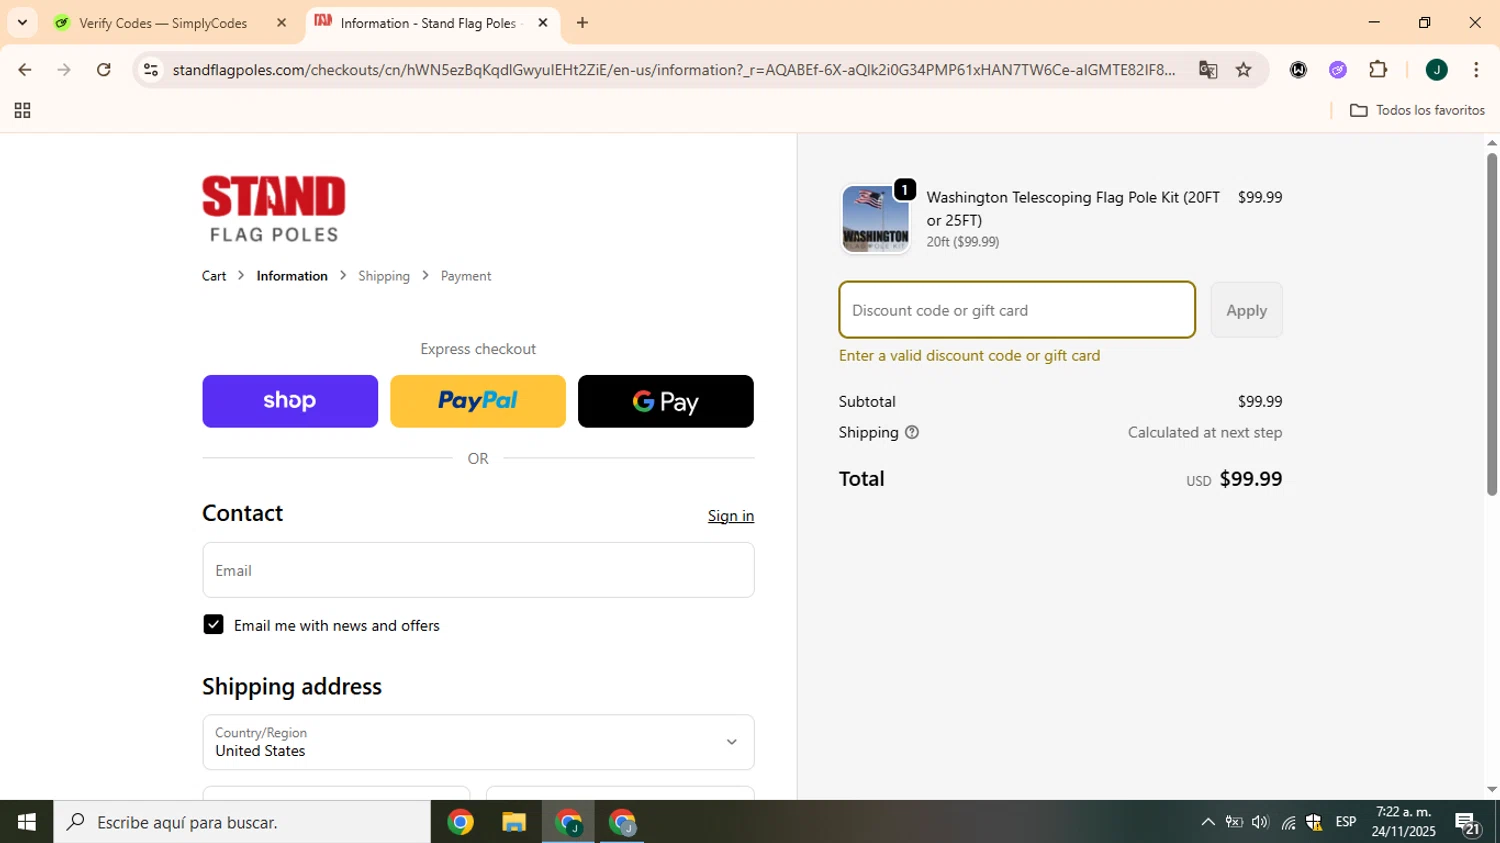The width and height of the screenshot is (1500, 843).
Task: Open the Extensions puzzle menu
Action: [1378, 70]
